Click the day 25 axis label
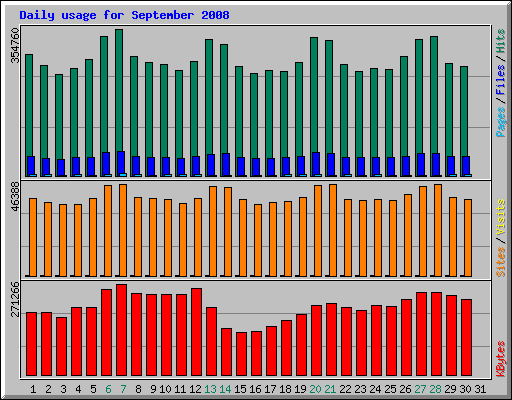Screen dimensions: 512x400 click(390, 389)
